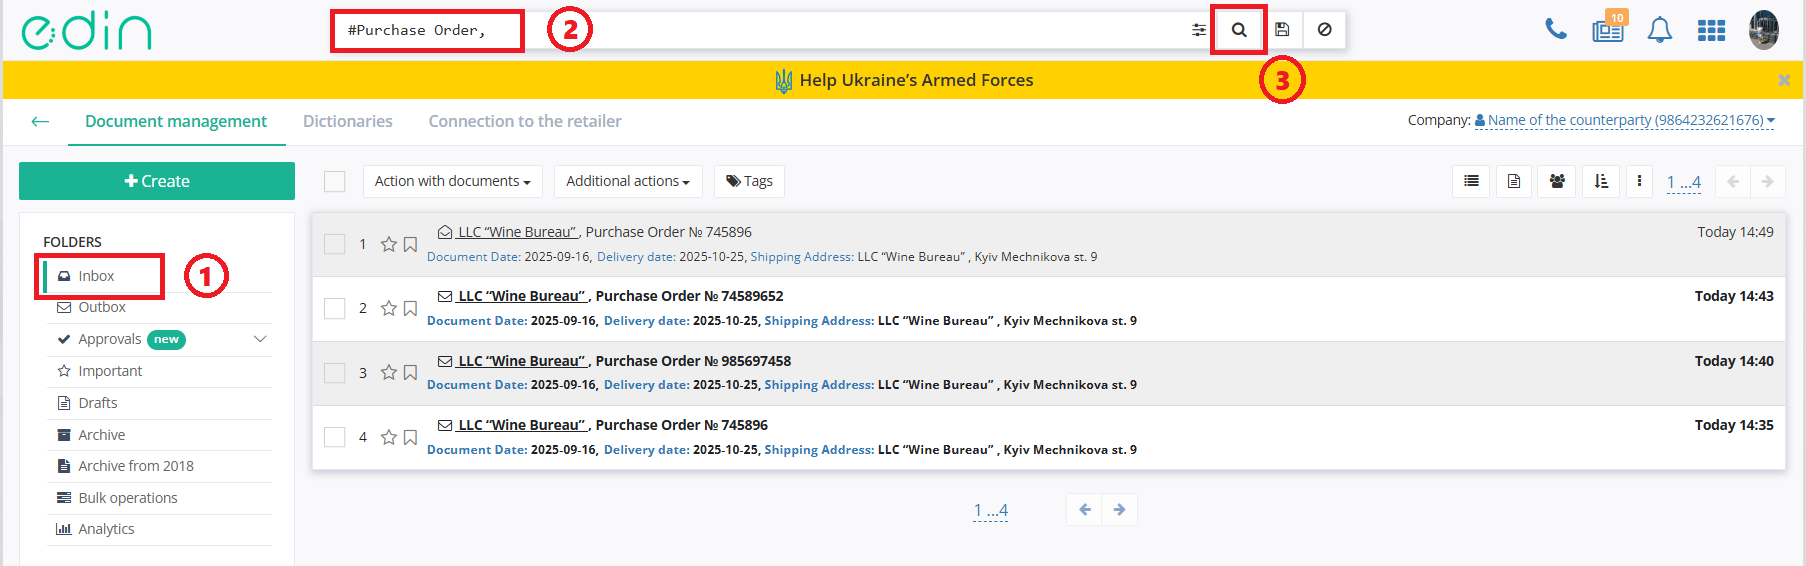Go to previous page in top toolbar

pyautogui.click(x=1733, y=181)
